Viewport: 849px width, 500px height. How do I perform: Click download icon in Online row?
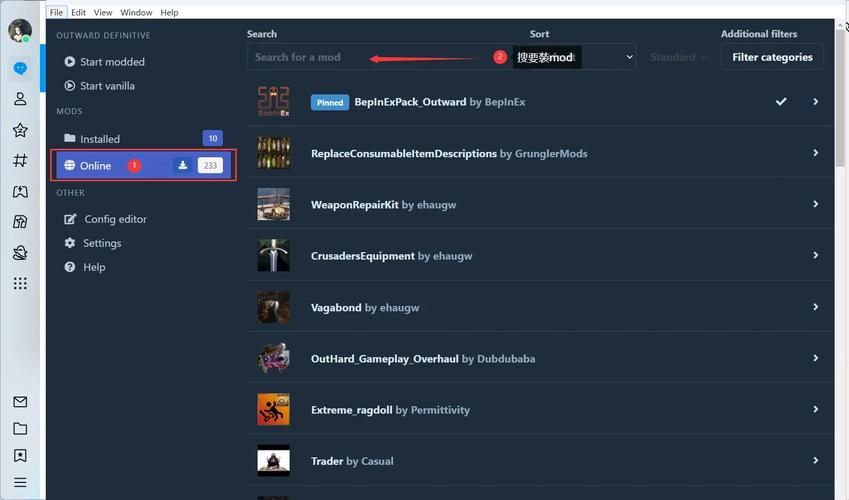point(182,165)
